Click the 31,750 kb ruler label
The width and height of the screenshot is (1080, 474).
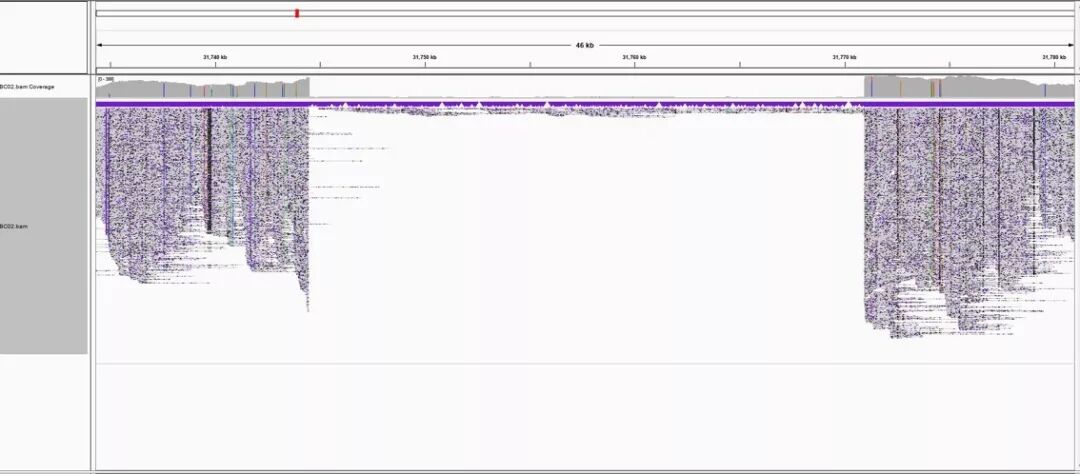tap(425, 58)
